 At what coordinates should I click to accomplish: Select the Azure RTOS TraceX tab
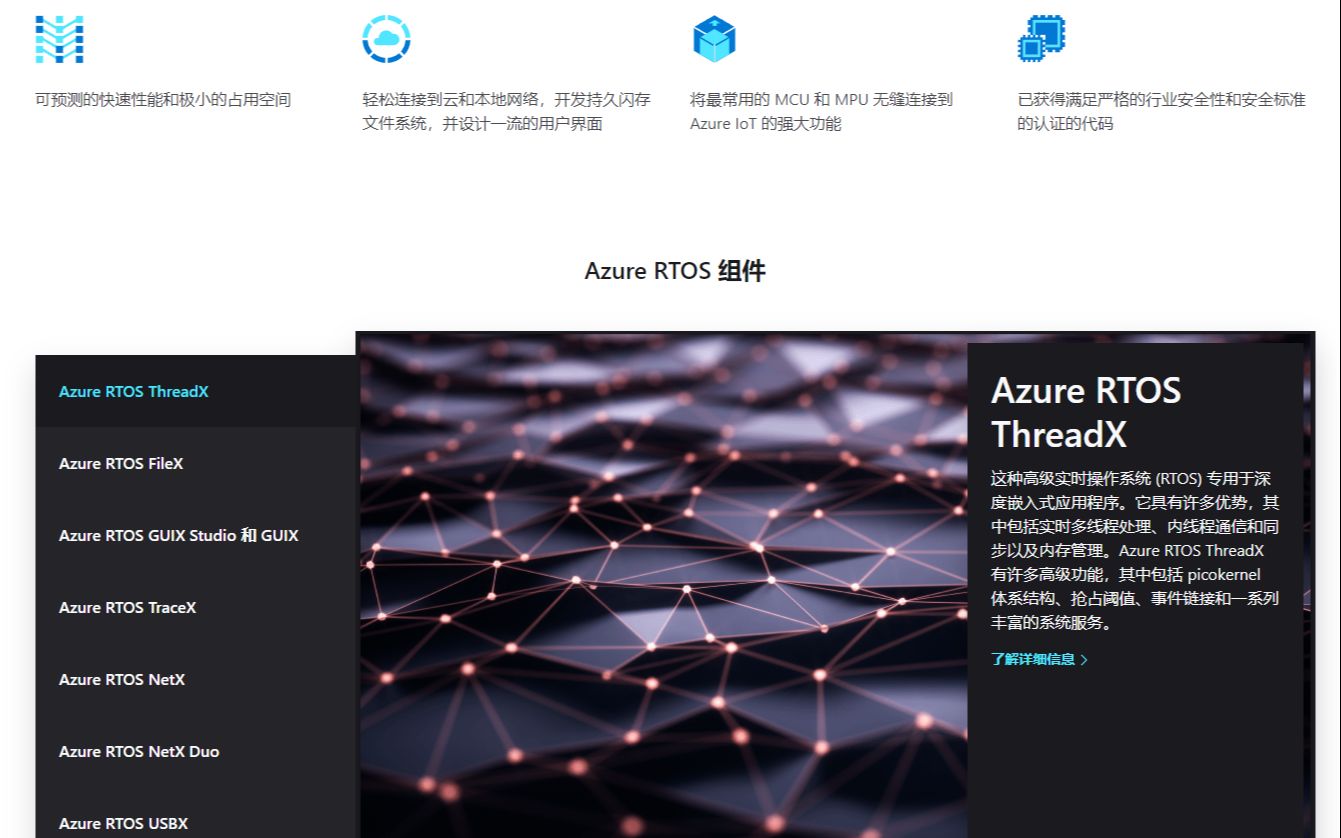tap(196, 607)
